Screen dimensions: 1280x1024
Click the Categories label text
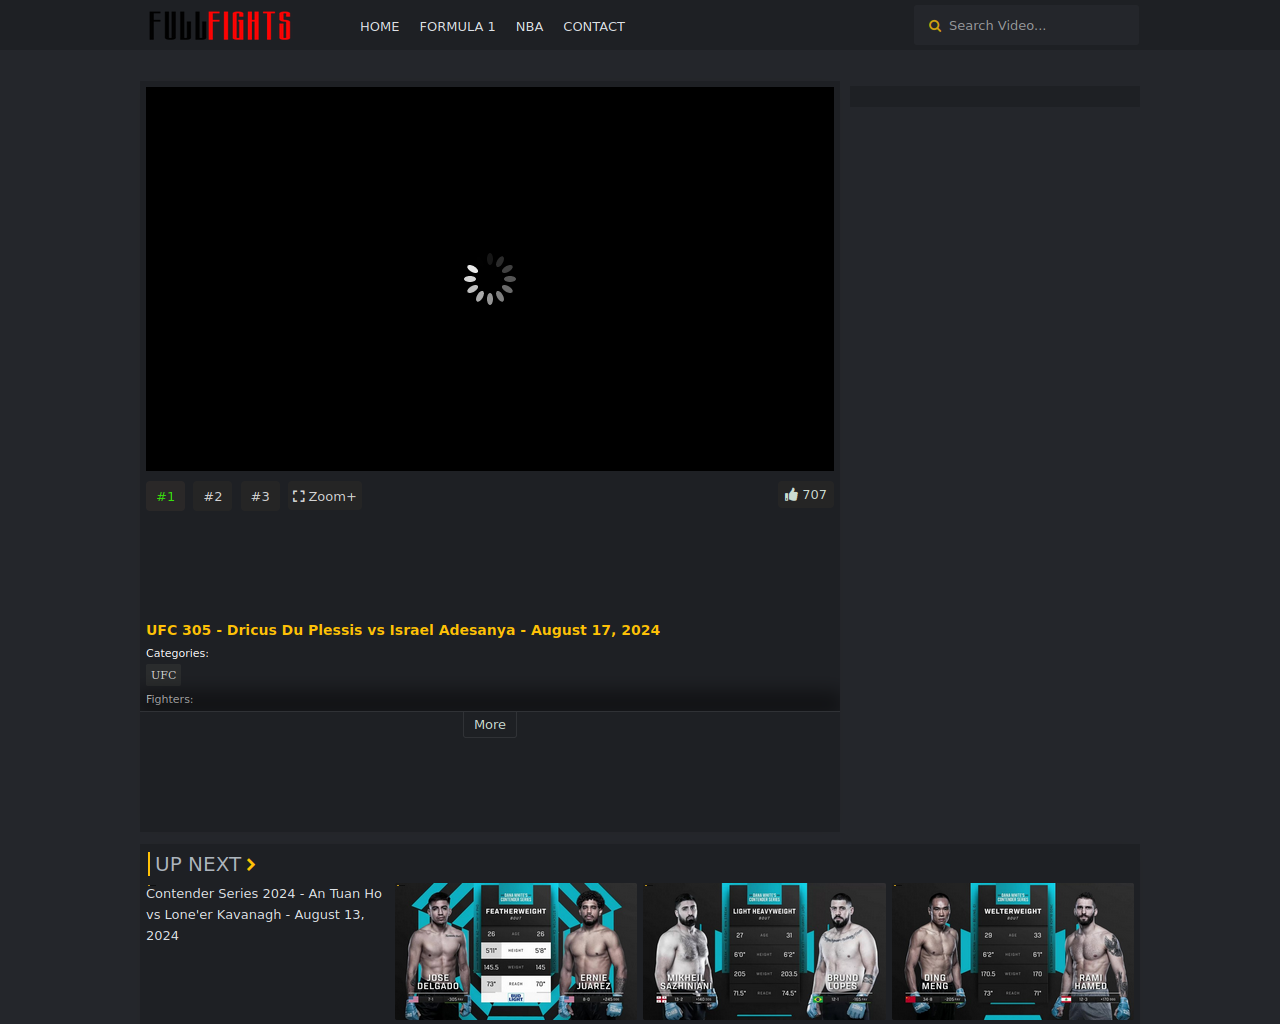click(177, 653)
